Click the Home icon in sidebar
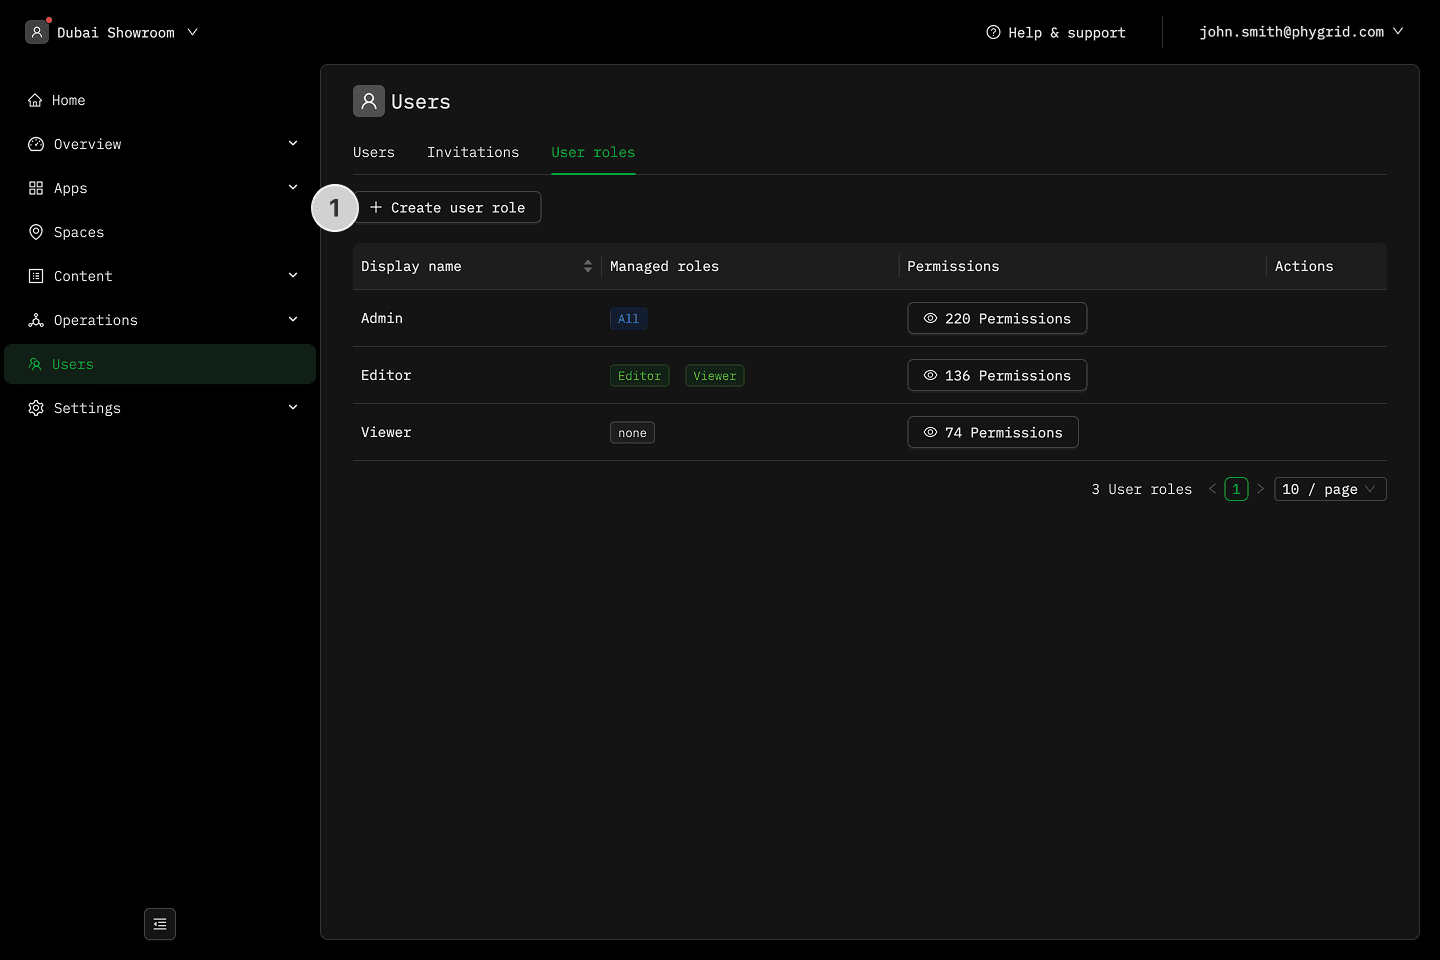Image resolution: width=1440 pixels, height=960 pixels. [35, 100]
